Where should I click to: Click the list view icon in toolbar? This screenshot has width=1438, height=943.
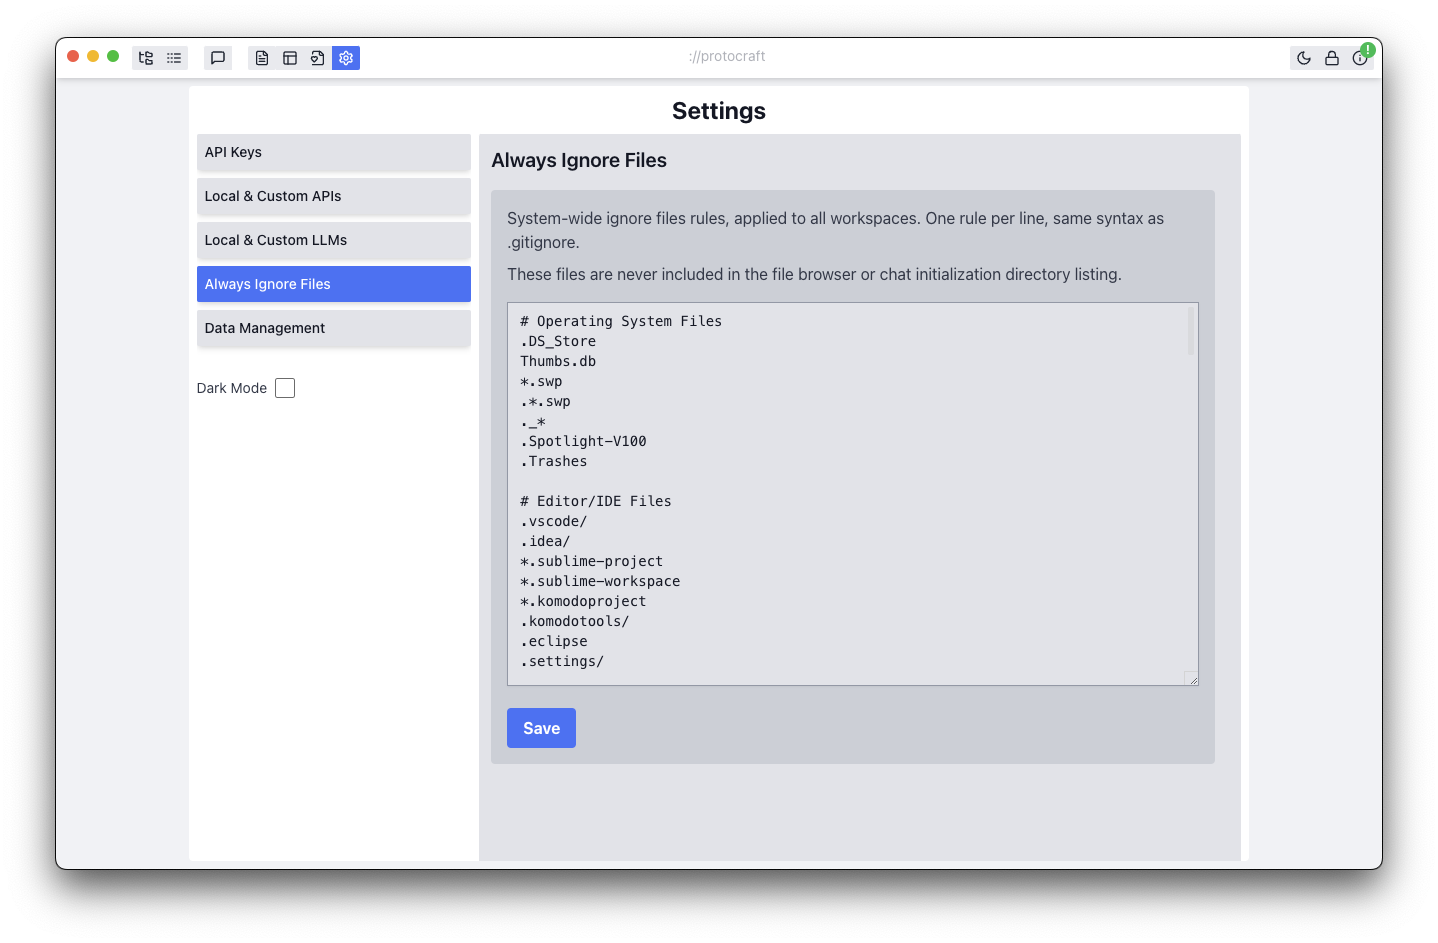pos(174,58)
